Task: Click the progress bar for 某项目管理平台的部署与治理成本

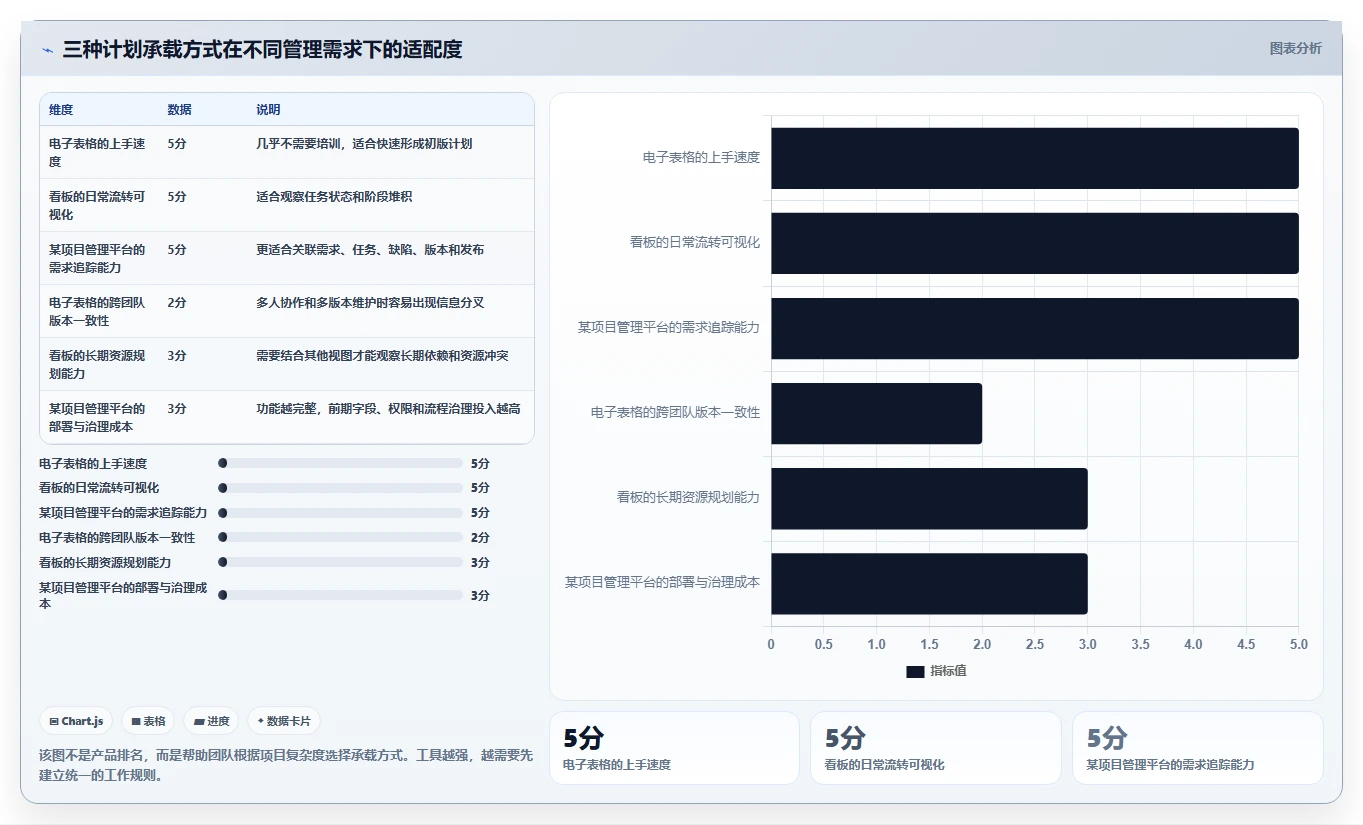Action: point(340,595)
